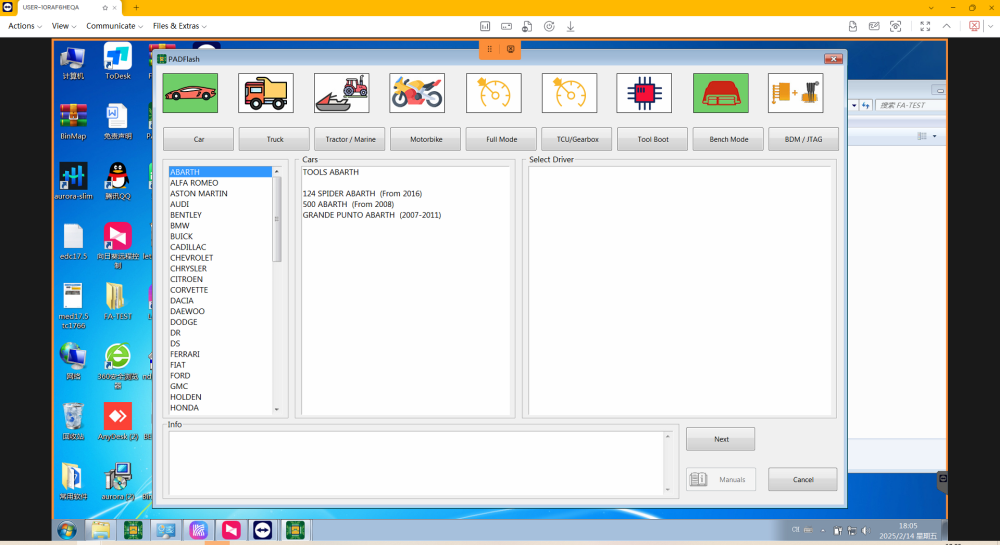
Task: Click the tractor and jet ski icon
Action: point(342,93)
